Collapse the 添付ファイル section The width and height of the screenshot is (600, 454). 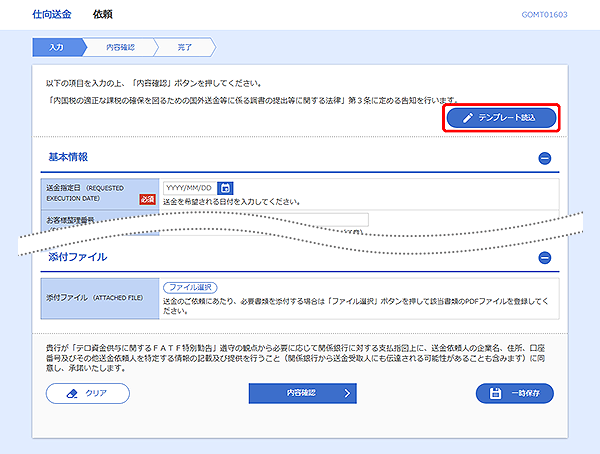click(x=545, y=258)
